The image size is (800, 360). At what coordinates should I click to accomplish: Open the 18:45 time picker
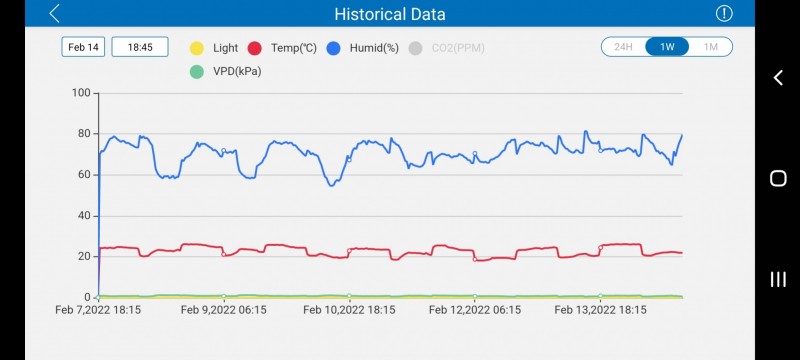pyautogui.click(x=140, y=47)
